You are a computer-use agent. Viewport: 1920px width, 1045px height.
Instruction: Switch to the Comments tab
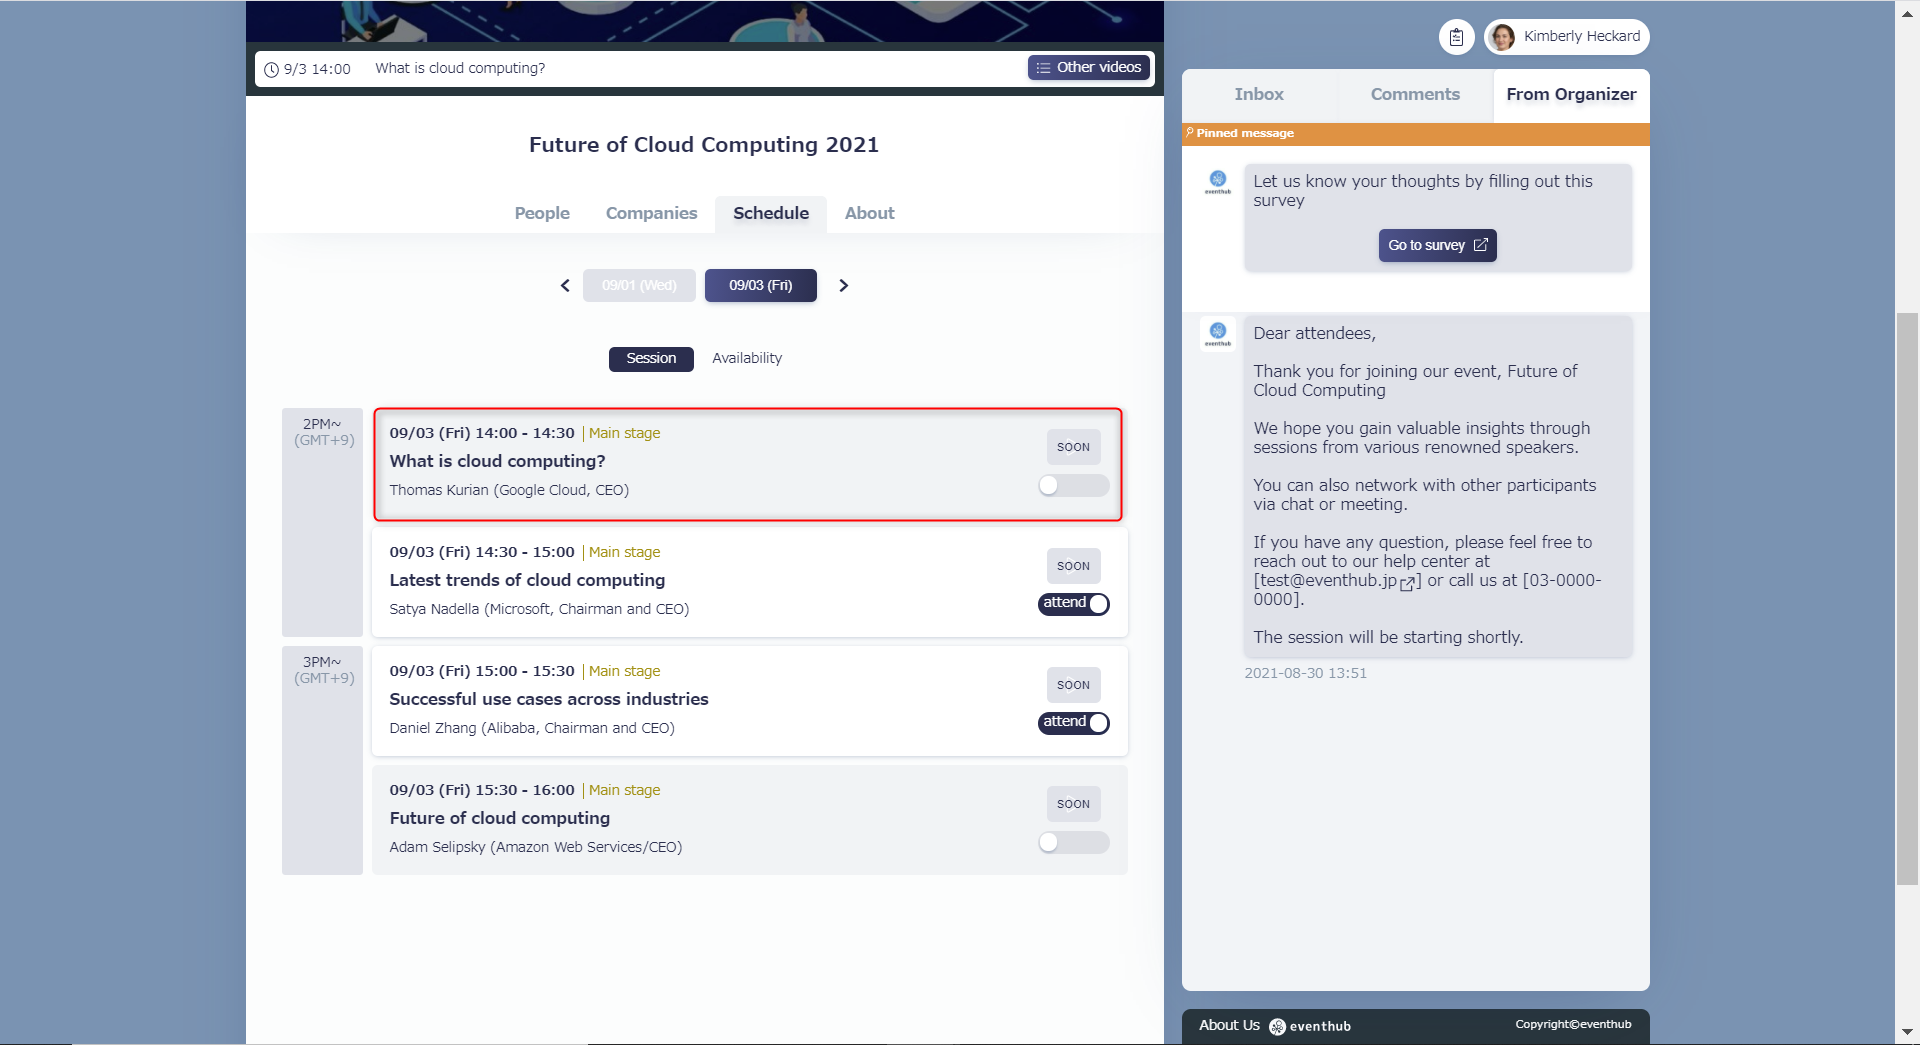click(1415, 94)
